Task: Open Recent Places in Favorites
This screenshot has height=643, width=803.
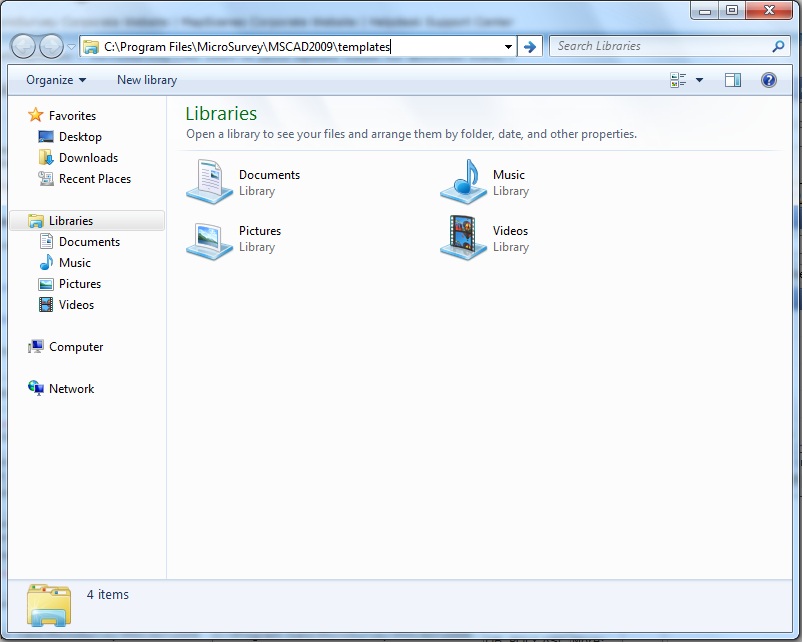Action: coord(94,179)
